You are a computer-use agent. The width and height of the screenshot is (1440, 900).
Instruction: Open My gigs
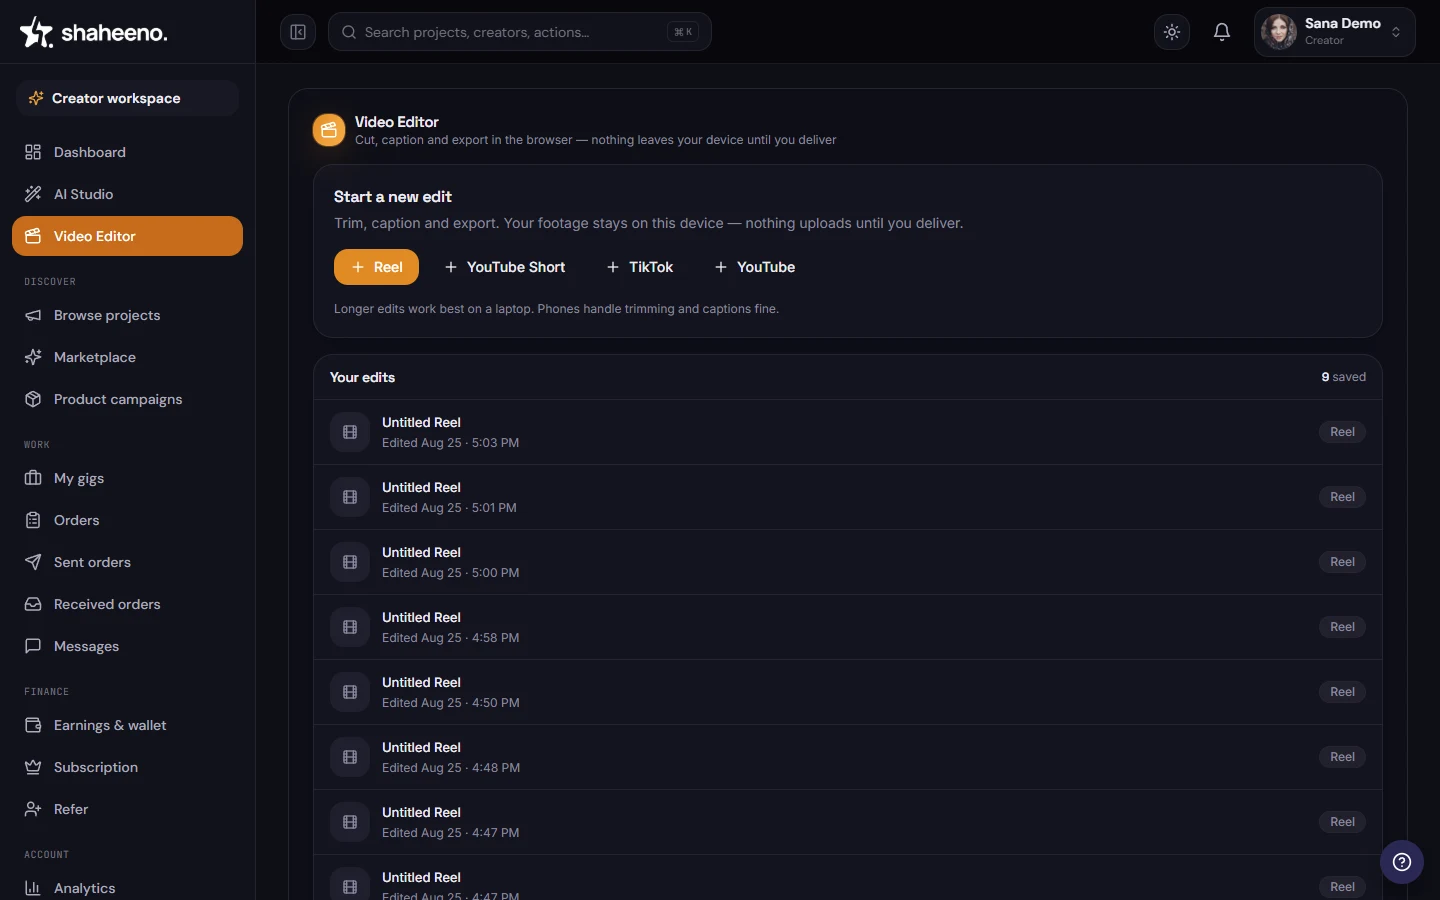(127, 478)
